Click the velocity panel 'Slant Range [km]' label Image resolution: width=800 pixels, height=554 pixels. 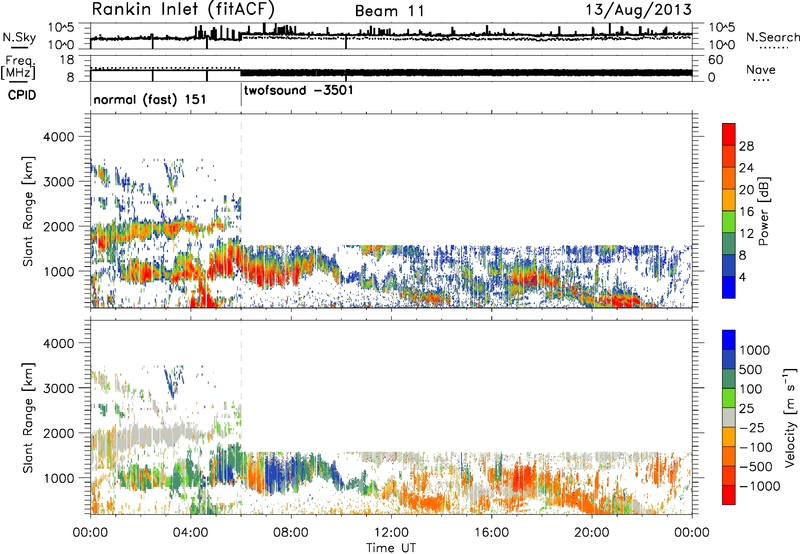[x=28, y=418]
